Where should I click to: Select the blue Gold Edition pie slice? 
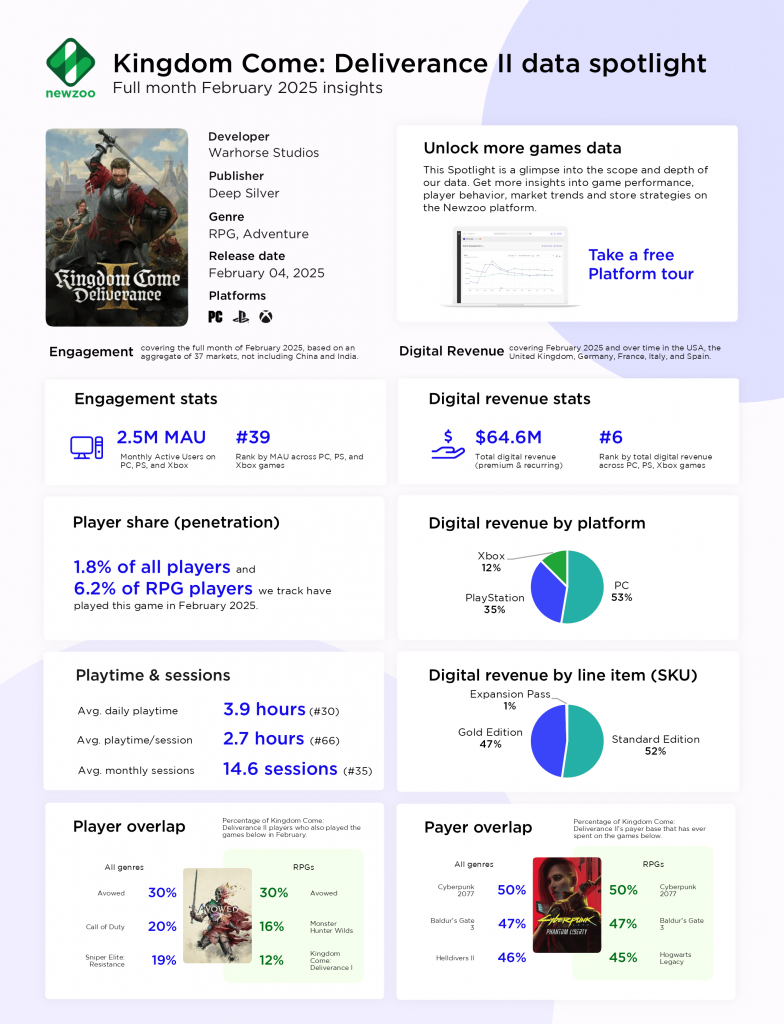pos(547,741)
